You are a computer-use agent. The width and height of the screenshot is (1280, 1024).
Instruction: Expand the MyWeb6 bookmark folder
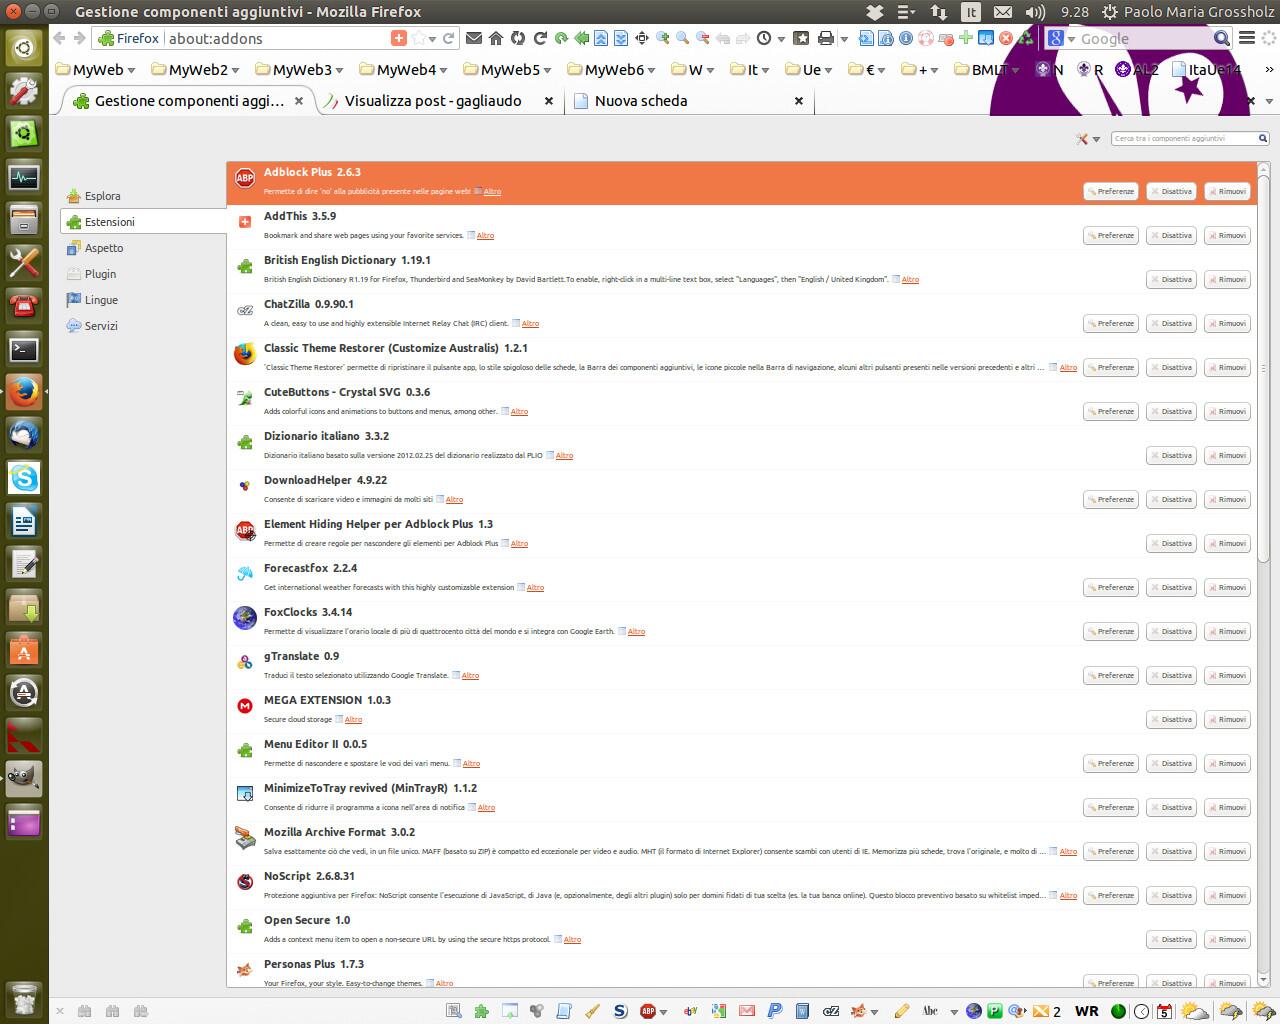(611, 69)
